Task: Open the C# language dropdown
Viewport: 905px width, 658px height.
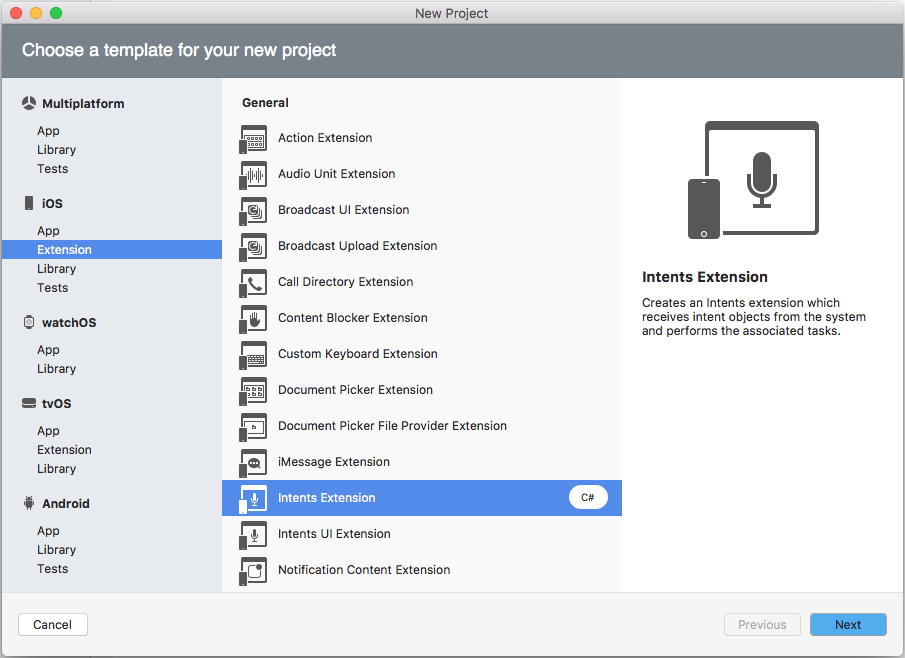Action: [x=588, y=498]
